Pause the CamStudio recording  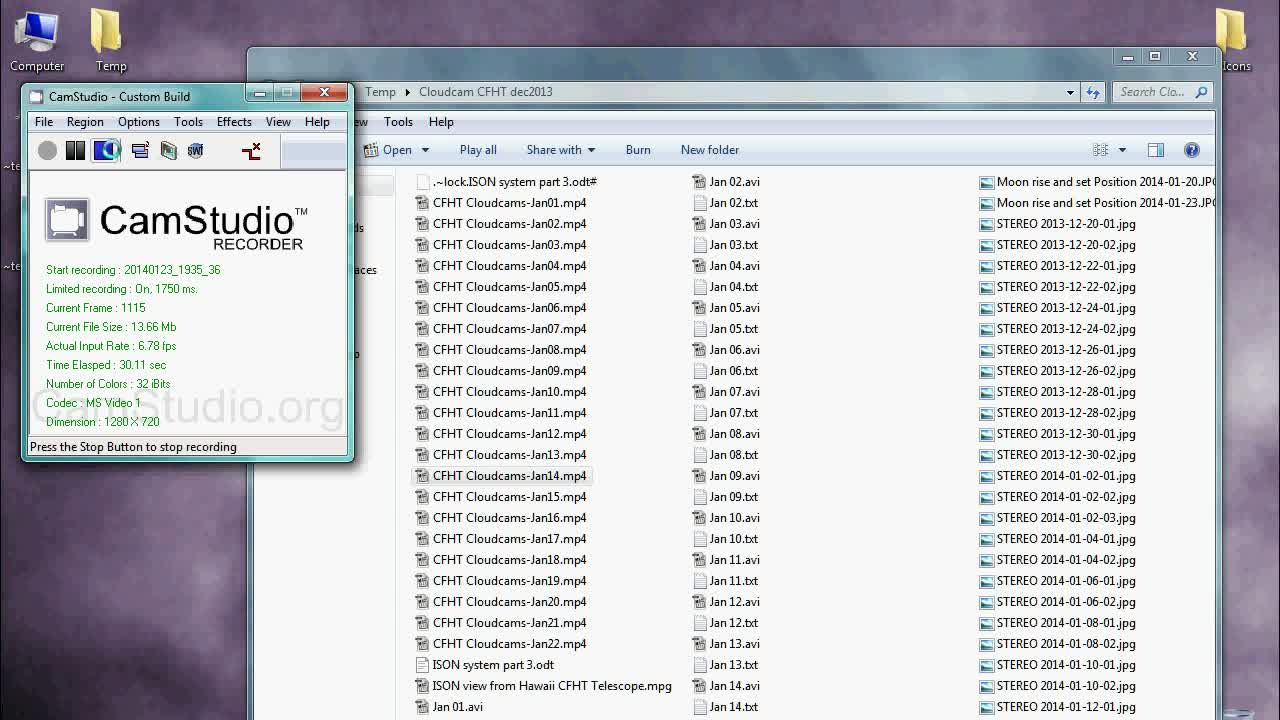click(x=75, y=150)
